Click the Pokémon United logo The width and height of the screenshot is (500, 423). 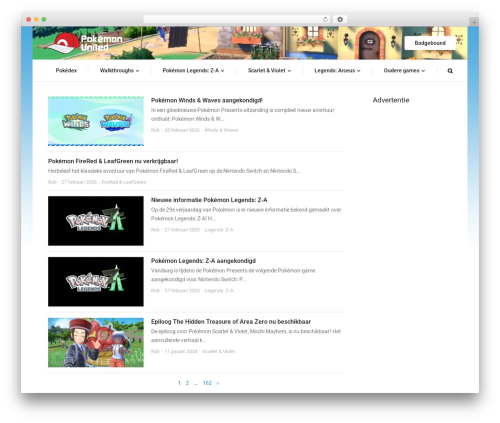[x=85, y=43]
